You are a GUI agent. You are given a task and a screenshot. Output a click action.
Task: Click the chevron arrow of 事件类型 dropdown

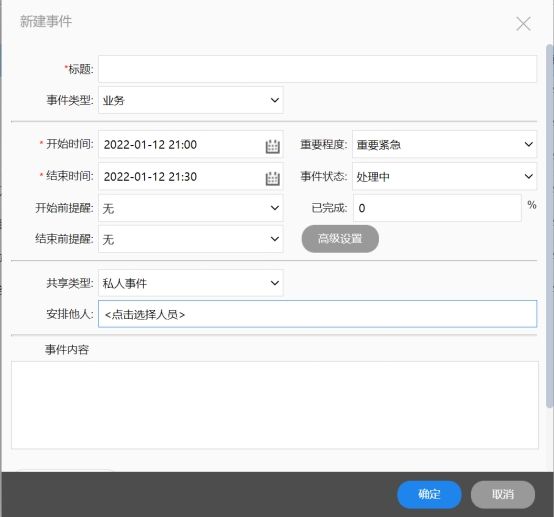(275, 100)
